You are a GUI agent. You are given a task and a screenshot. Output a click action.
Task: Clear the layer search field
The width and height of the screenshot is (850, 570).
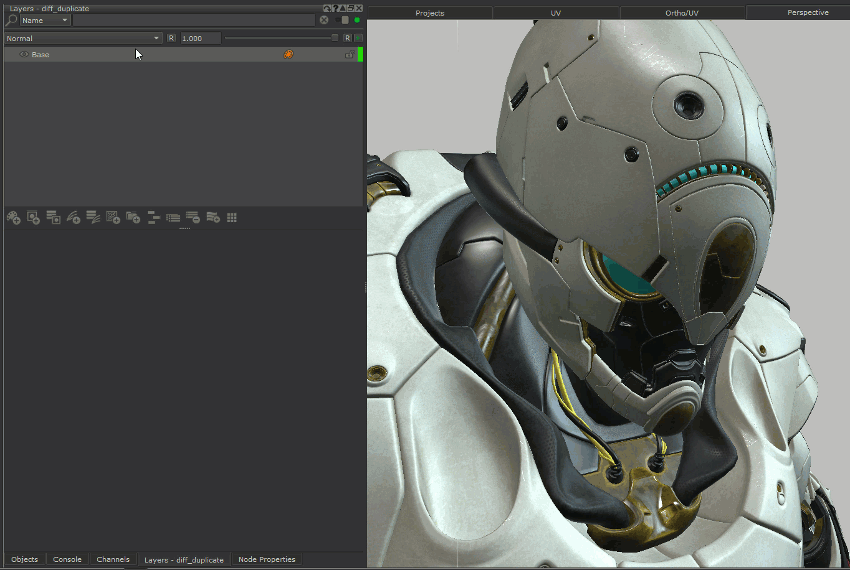[324, 20]
